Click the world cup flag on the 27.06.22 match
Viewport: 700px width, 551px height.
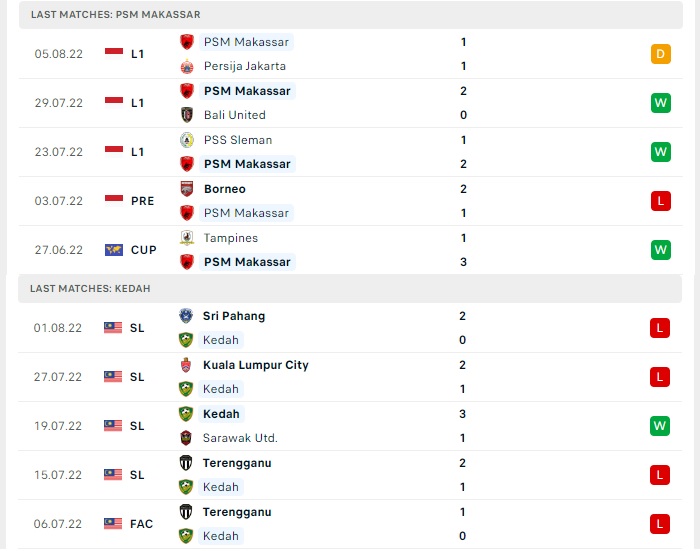tap(114, 250)
